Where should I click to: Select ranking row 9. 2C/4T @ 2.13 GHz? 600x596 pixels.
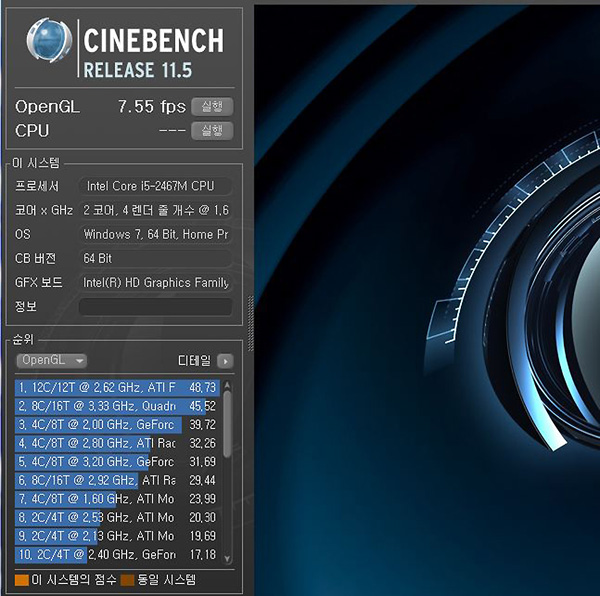point(117,536)
